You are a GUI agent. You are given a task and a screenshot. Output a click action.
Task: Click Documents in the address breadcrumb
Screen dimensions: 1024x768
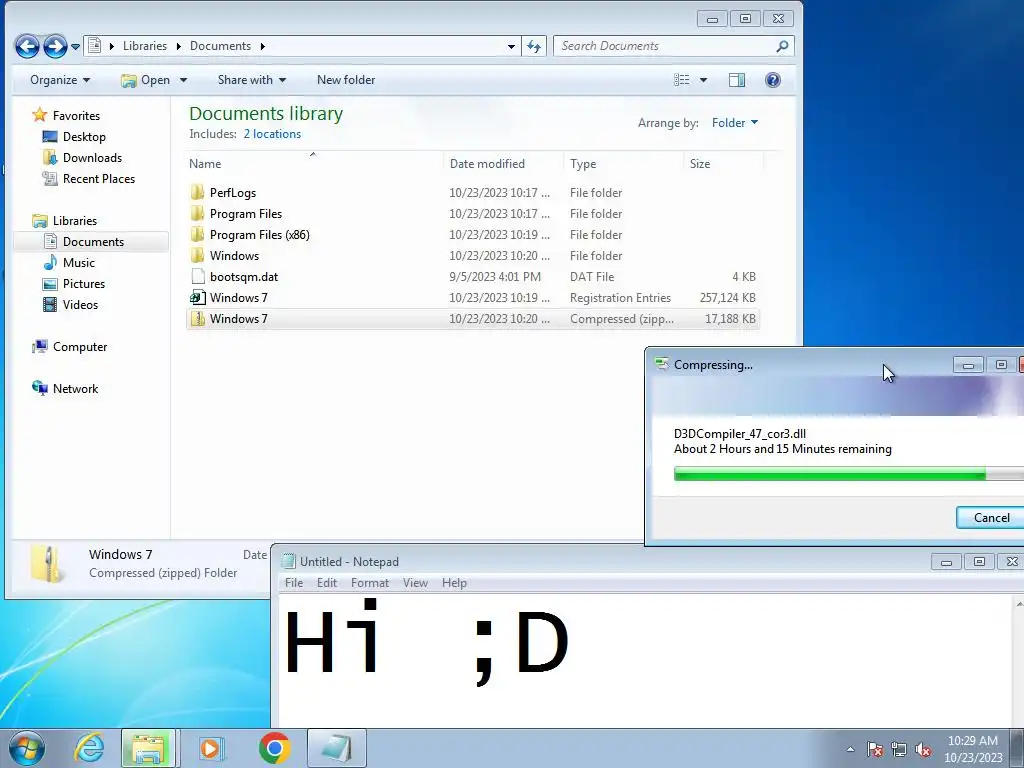(x=220, y=46)
